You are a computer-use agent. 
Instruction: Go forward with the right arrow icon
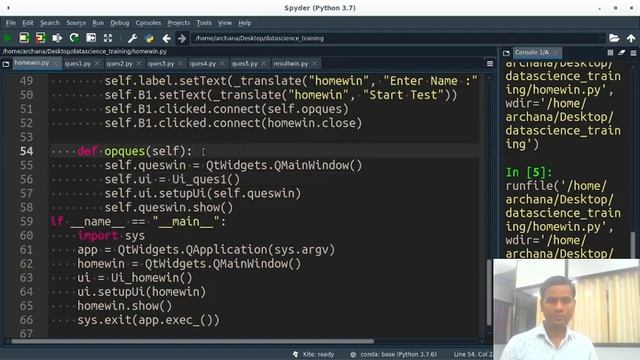[x=182, y=38]
